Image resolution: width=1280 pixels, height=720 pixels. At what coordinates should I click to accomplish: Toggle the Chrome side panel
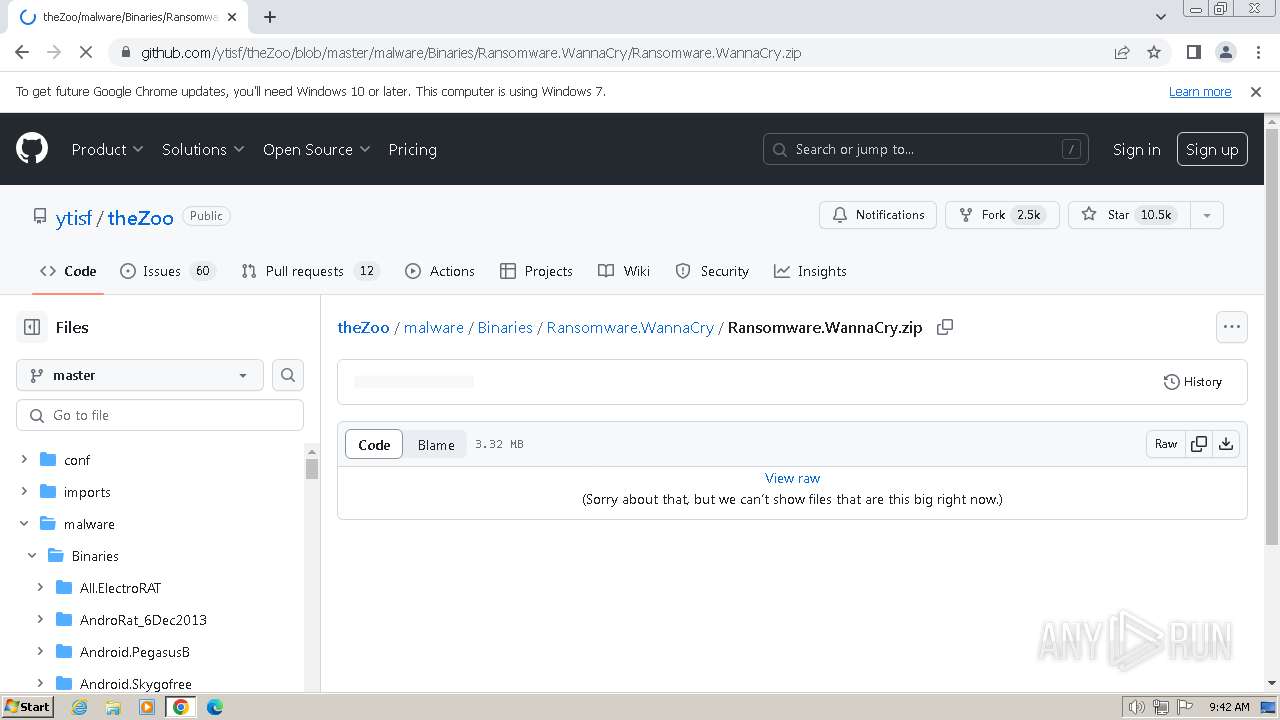click(x=1193, y=52)
